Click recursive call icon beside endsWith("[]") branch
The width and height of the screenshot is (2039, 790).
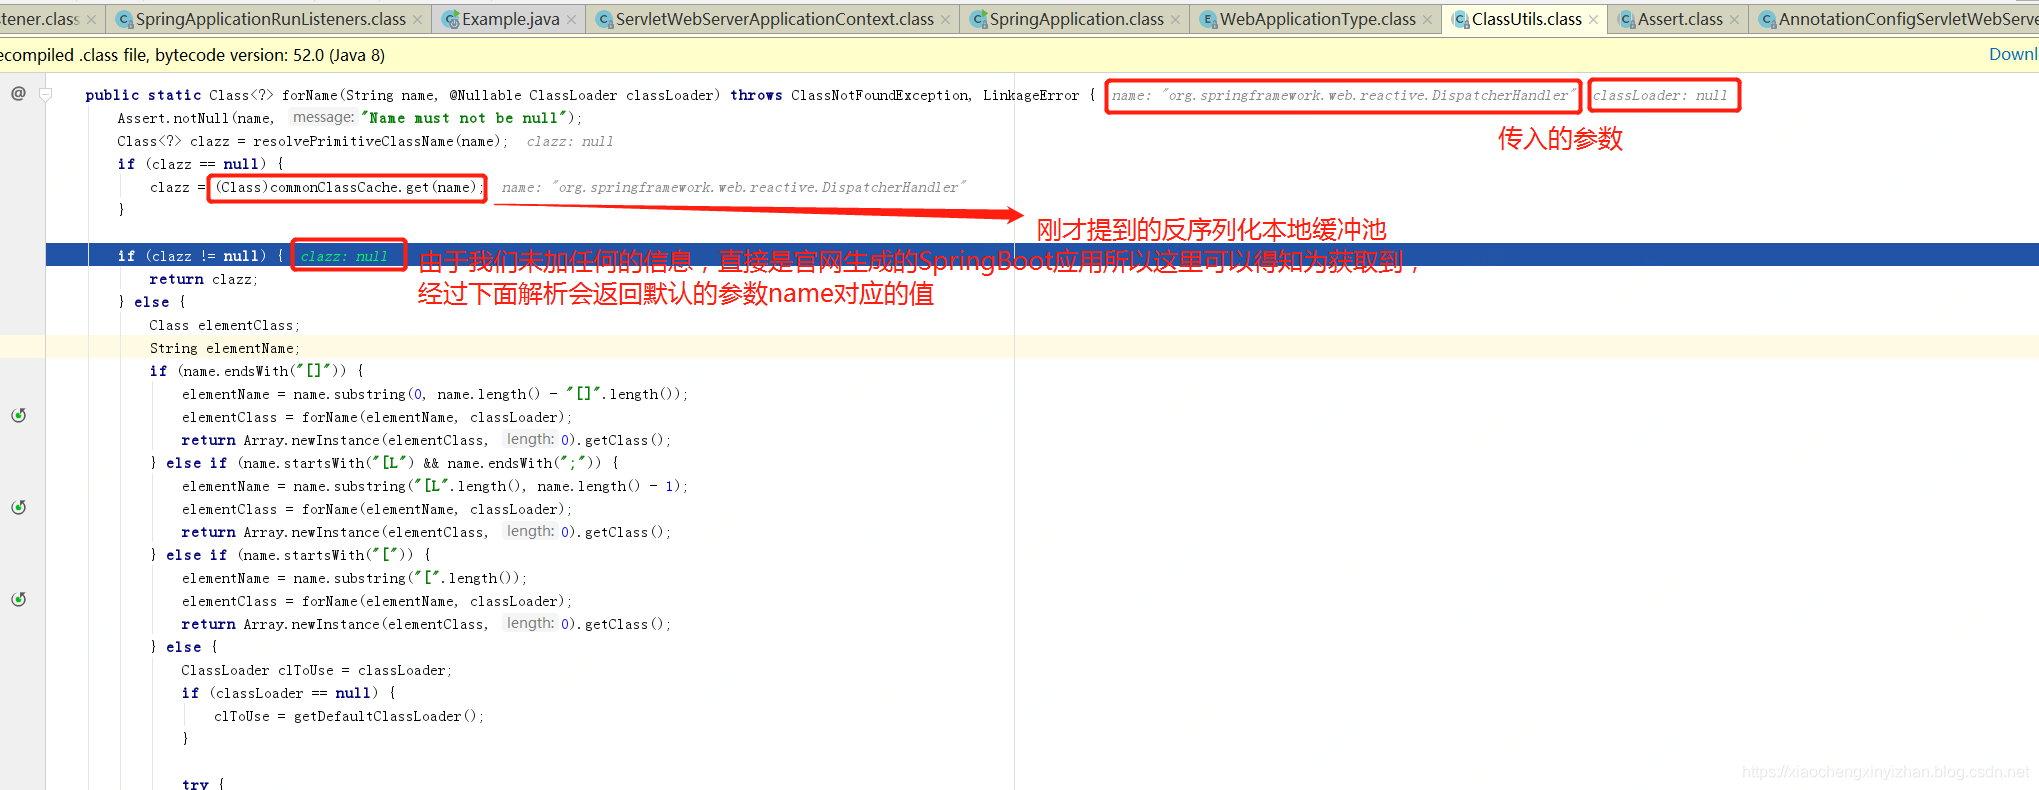(18, 415)
